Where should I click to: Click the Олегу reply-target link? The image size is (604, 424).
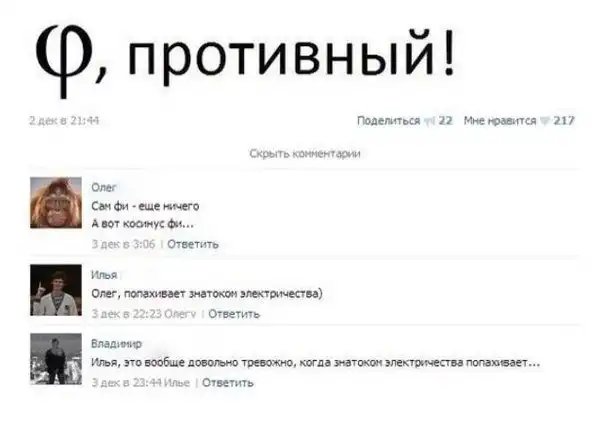[180, 314]
